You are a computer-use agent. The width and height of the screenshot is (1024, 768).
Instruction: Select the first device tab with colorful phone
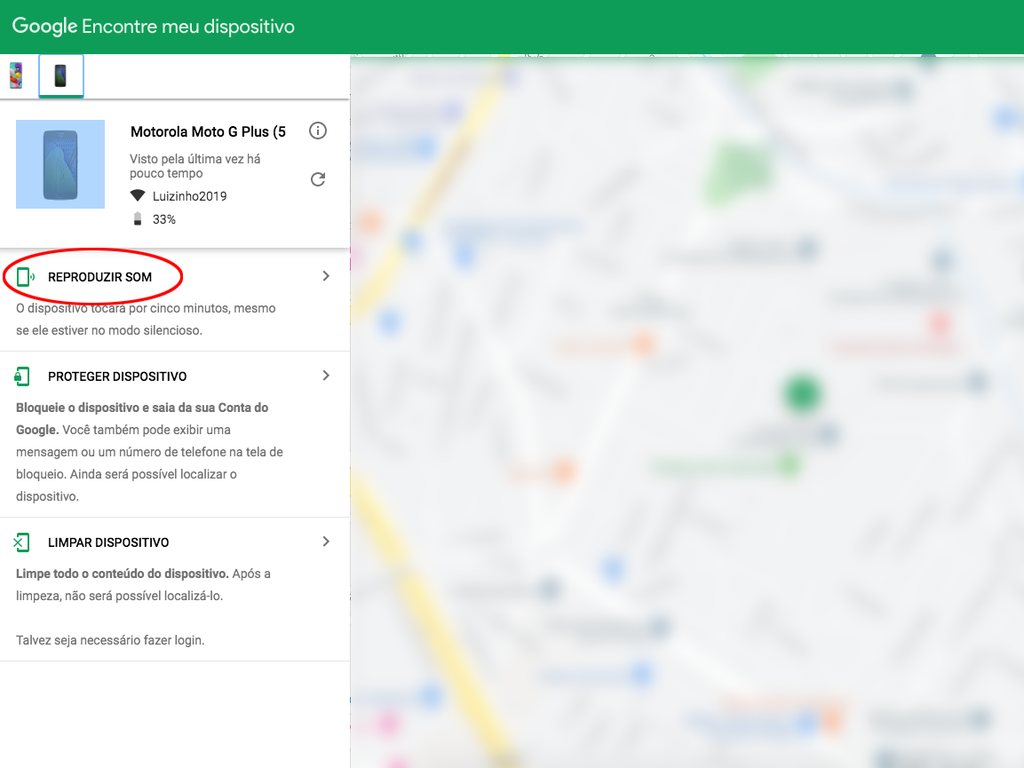point(16,76)
